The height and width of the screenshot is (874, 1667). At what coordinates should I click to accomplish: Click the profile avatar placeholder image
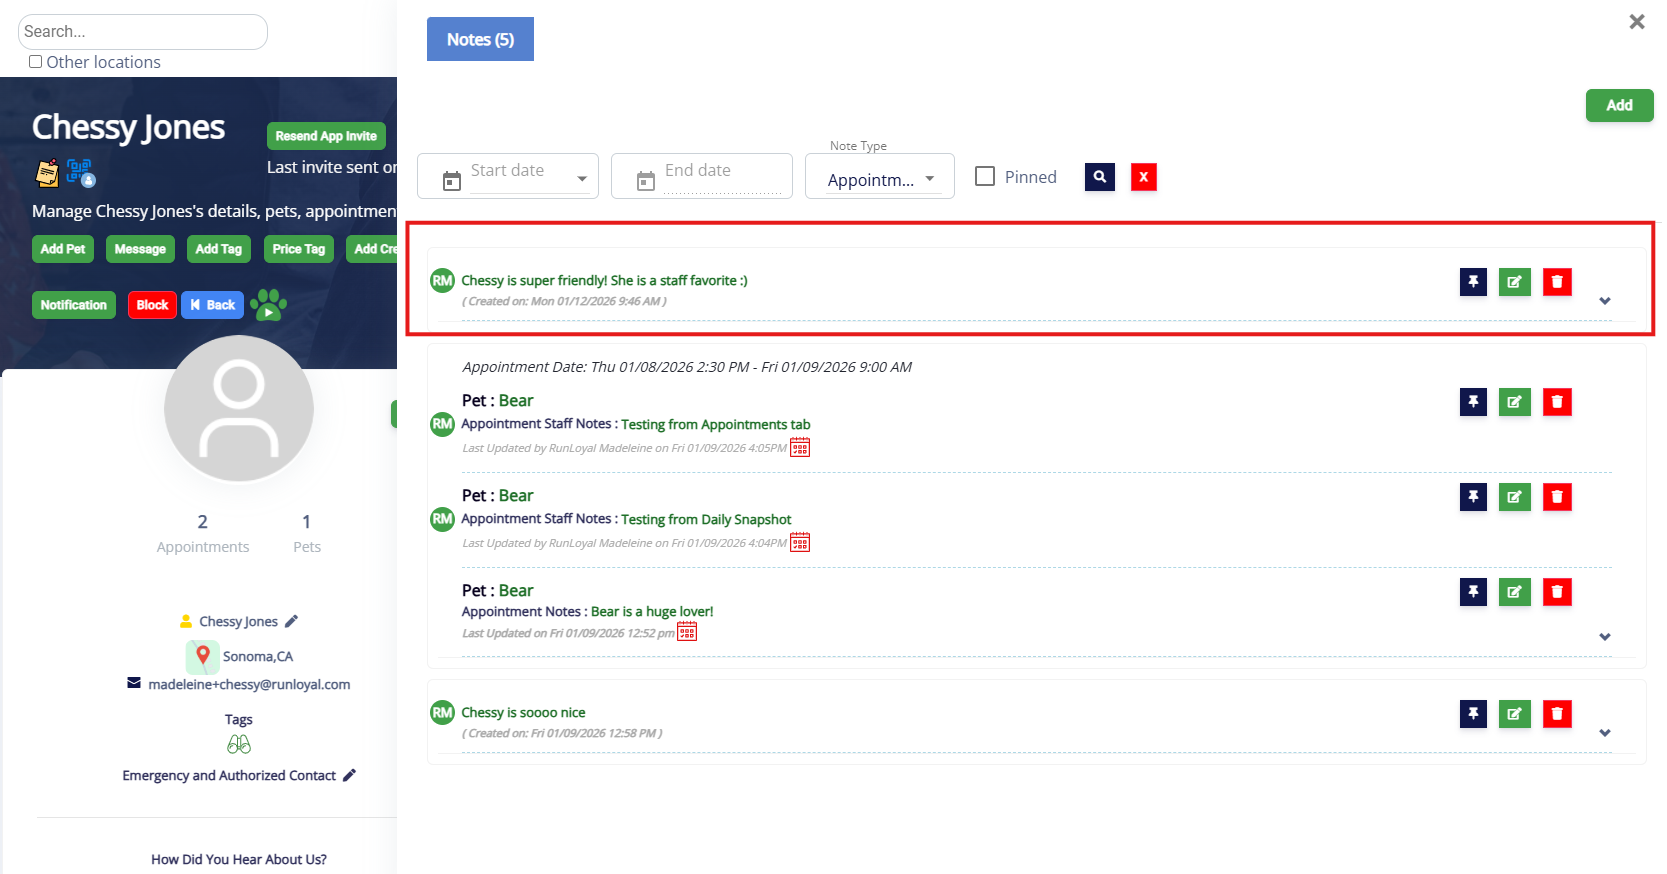click(239, 408)
